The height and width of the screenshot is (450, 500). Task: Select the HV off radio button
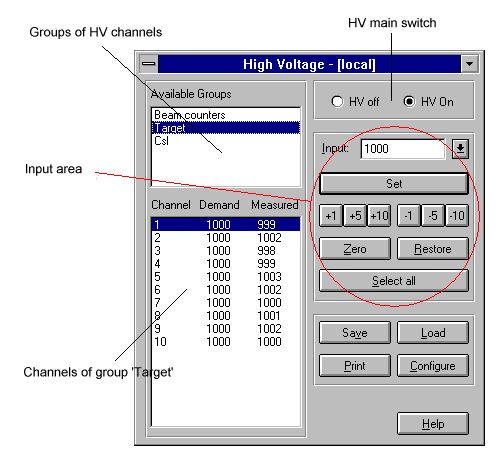[x=337, y=101]
